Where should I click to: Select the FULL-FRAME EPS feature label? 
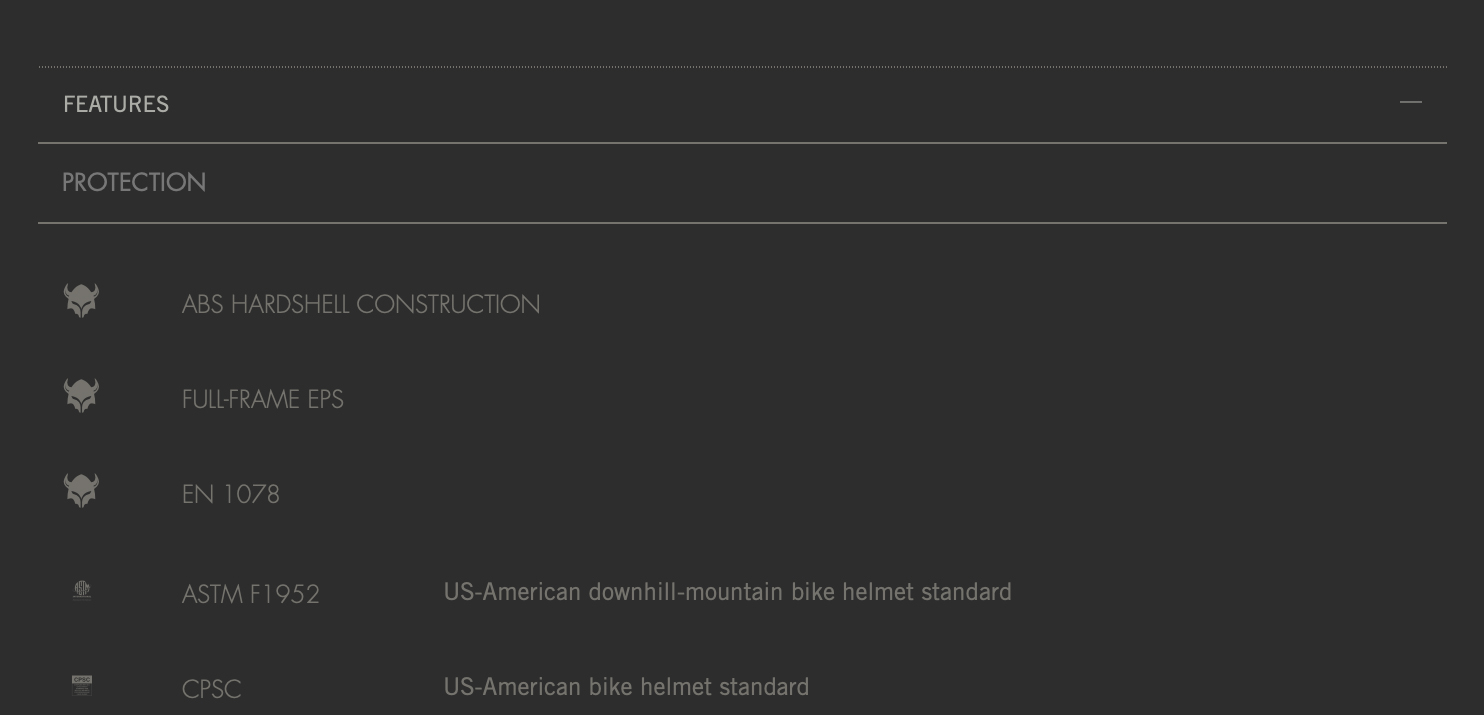click(x=263, y=399)
